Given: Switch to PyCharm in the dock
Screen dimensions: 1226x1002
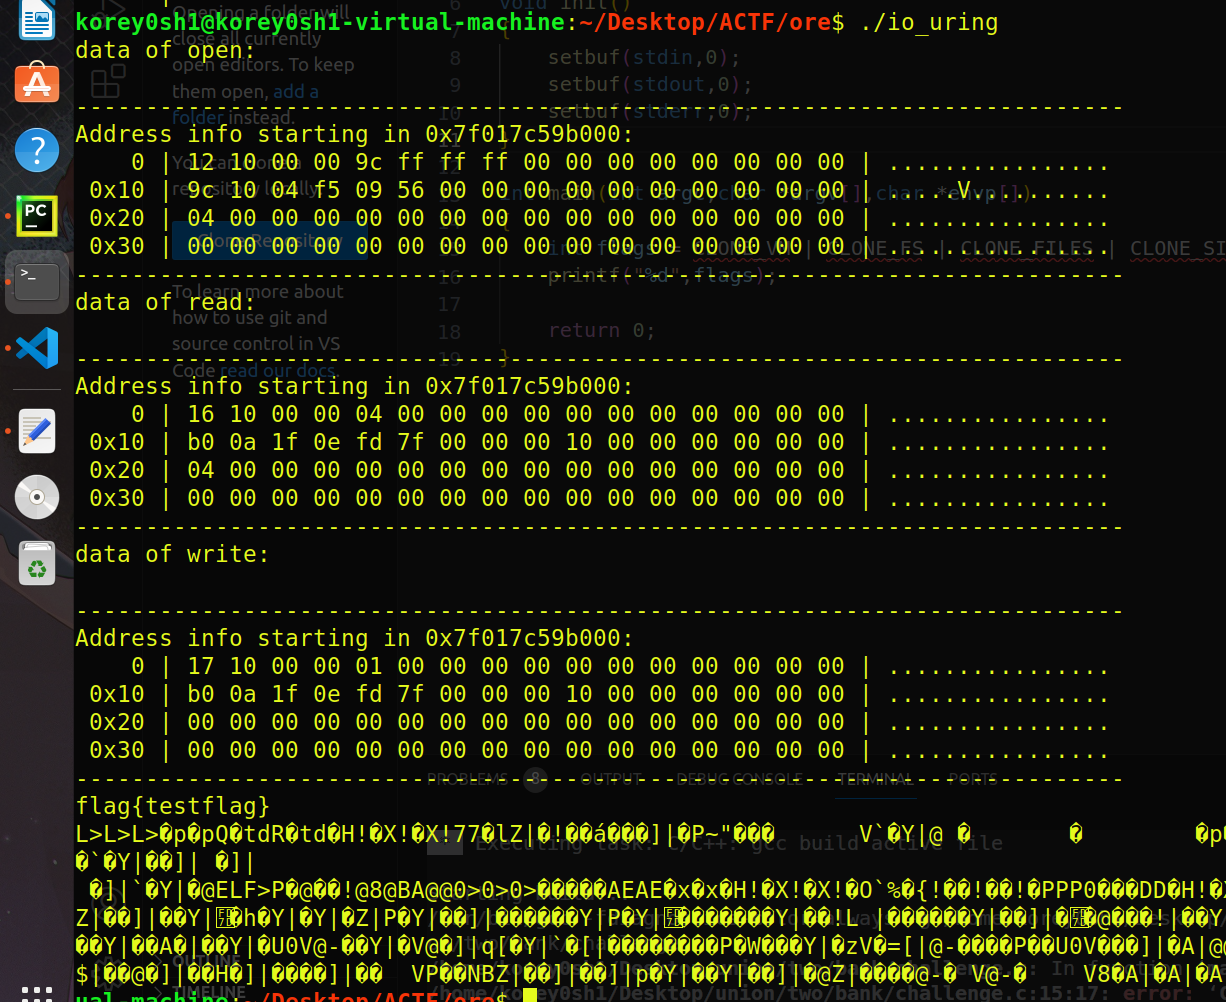Looking at the screenshot, I should tap(37, 216).
